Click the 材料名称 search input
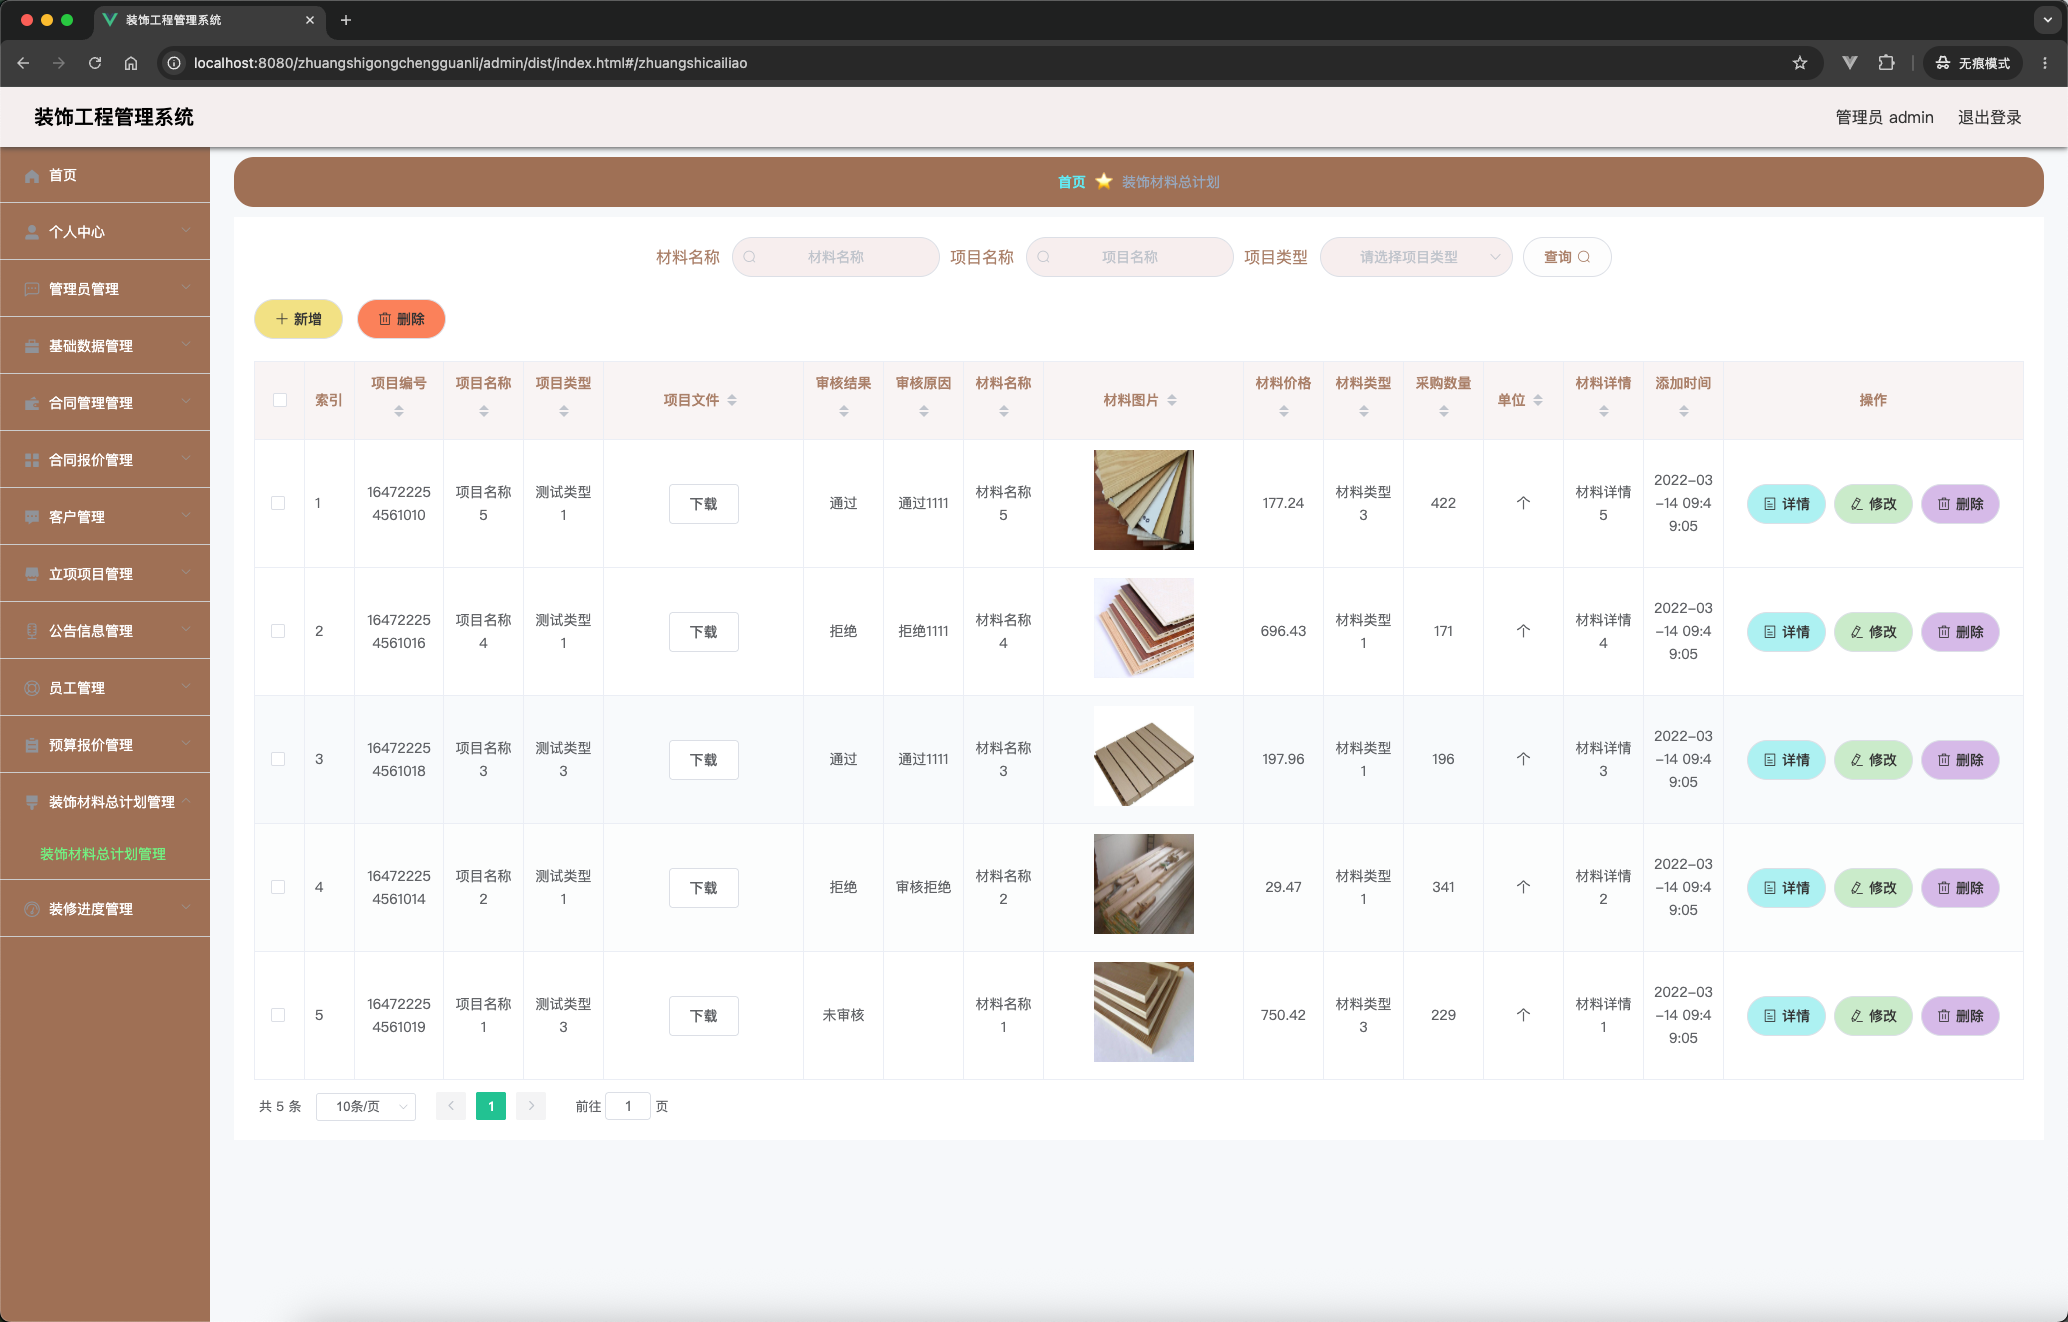This screenshot has width=2068, height=1322. 836,257
